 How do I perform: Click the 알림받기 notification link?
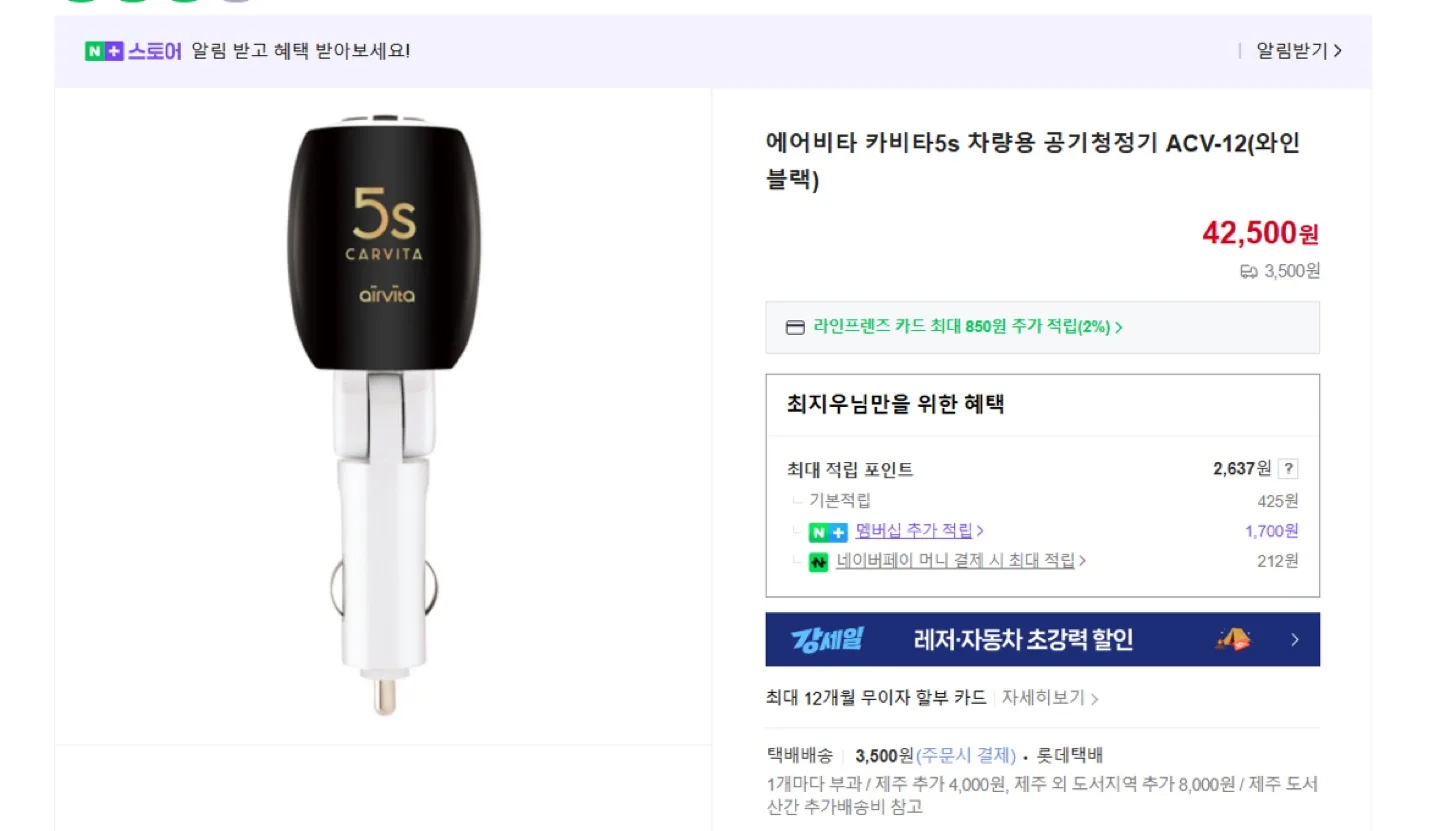1298,51
